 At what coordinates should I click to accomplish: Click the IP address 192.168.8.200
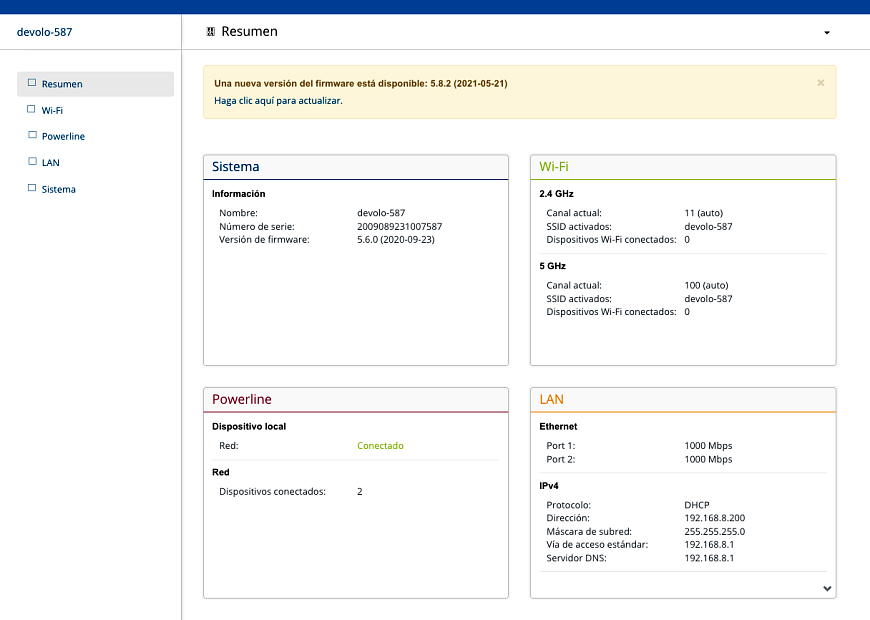tap(715, 518)
